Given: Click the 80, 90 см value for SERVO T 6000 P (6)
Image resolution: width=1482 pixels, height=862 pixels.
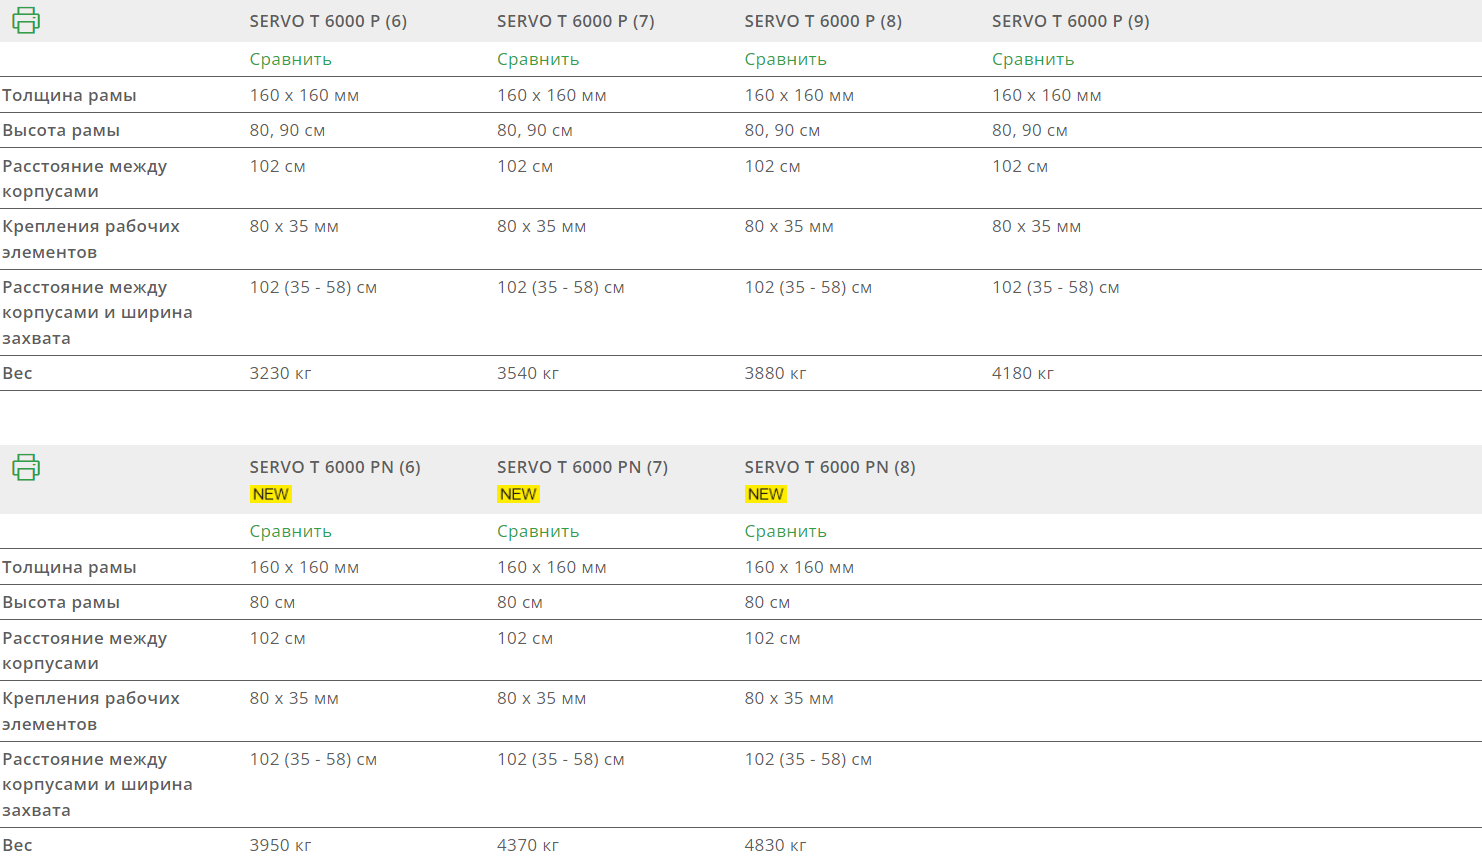Looking at the screenshot, I should (x=288, y=130).
